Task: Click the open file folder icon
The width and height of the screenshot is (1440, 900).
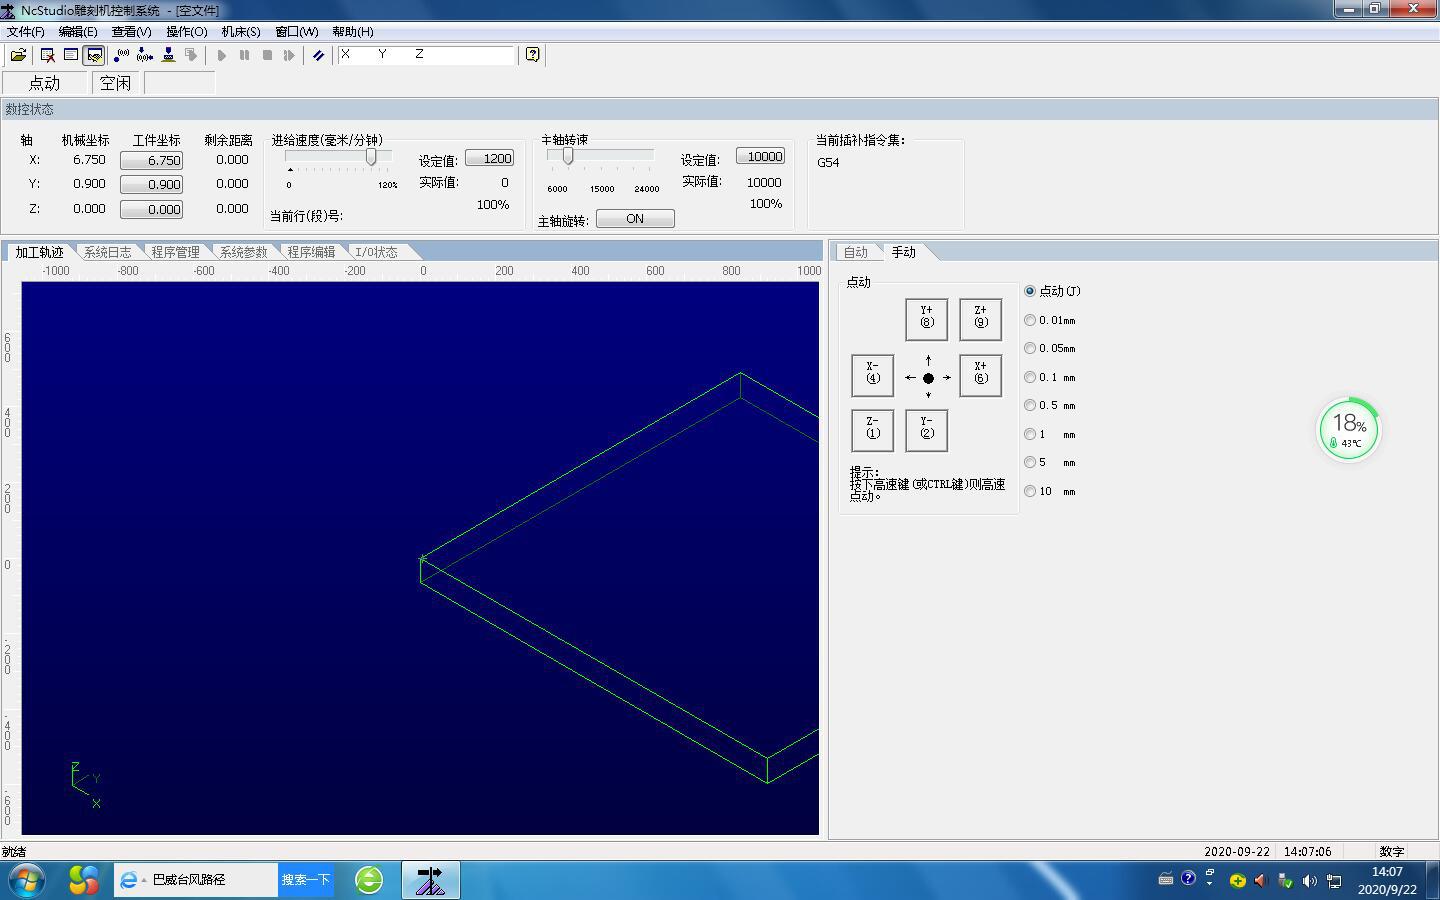Action: pyautogui.click(x=18, y=55)
